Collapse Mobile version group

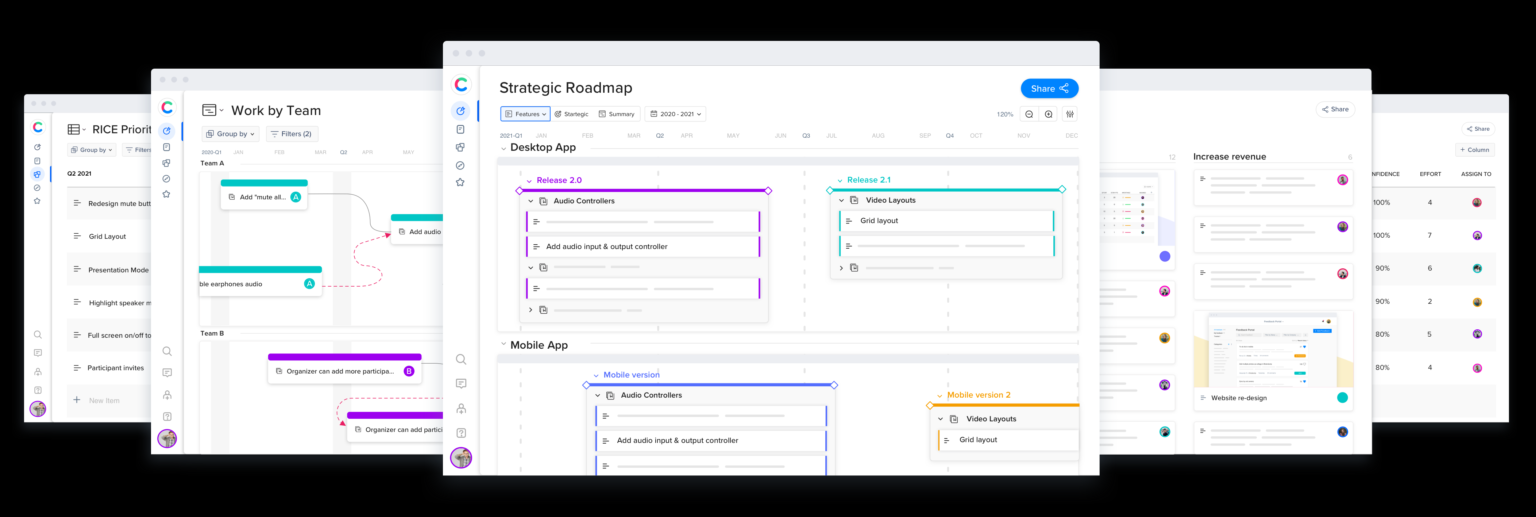(596, 375)
